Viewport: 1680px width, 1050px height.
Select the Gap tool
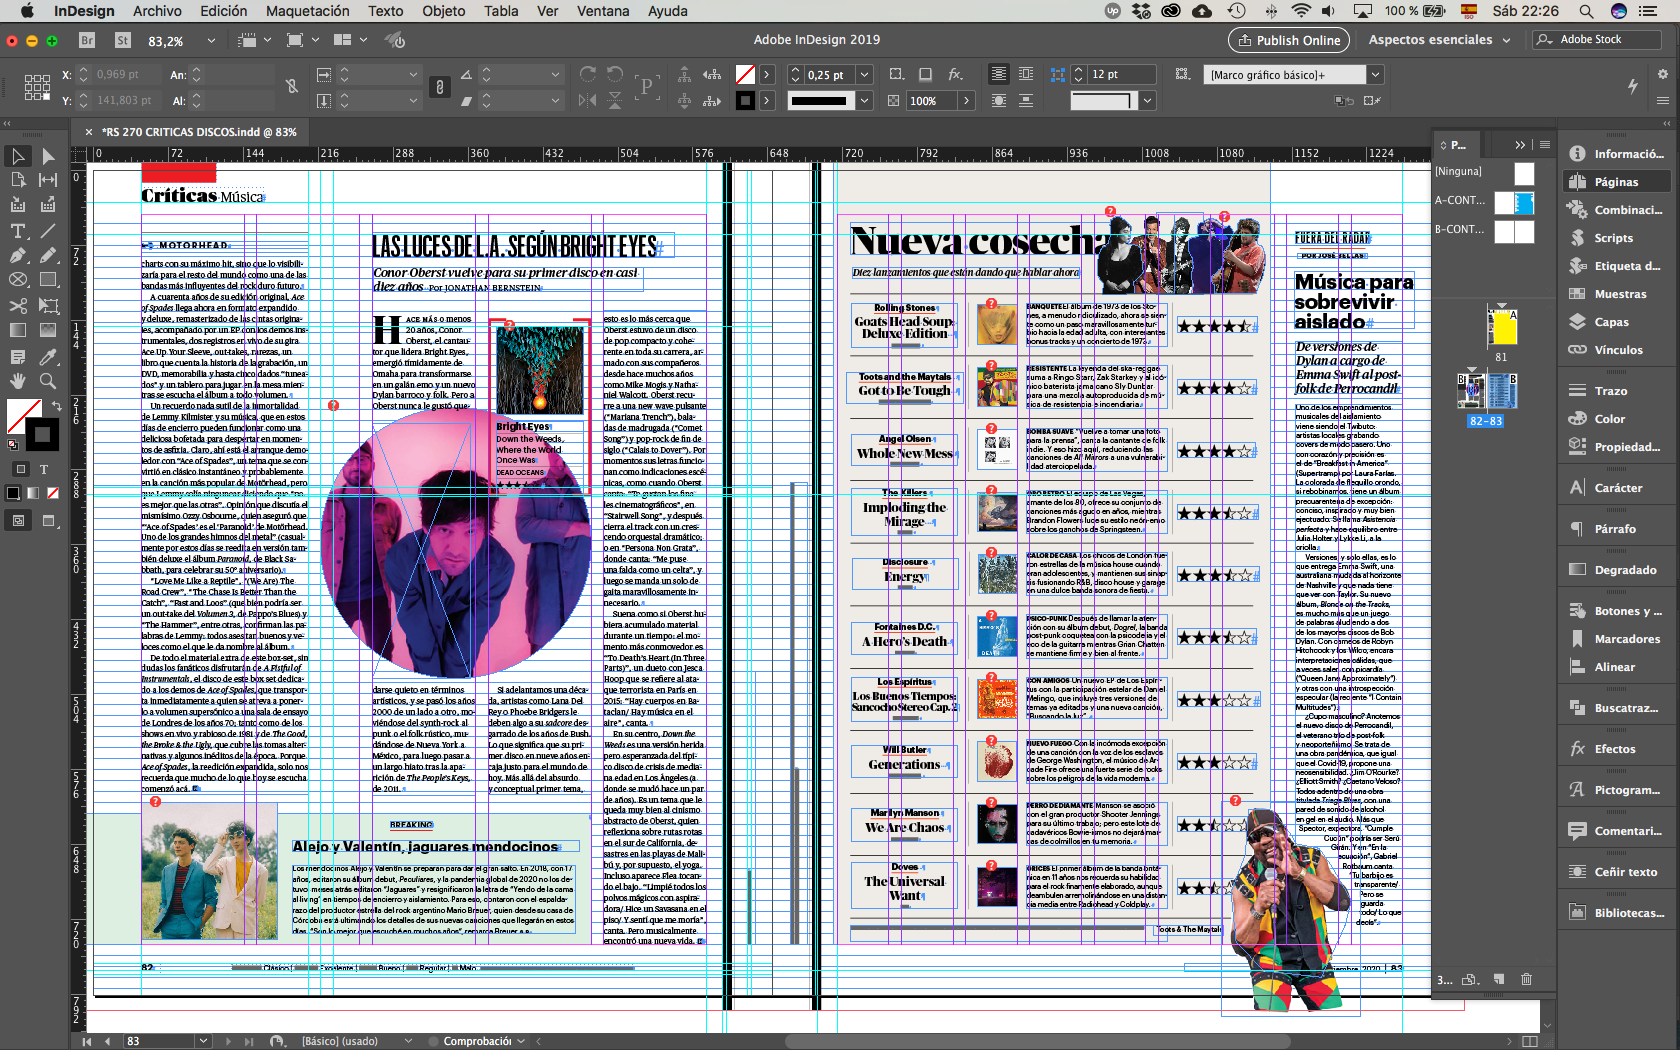(47, 180)
